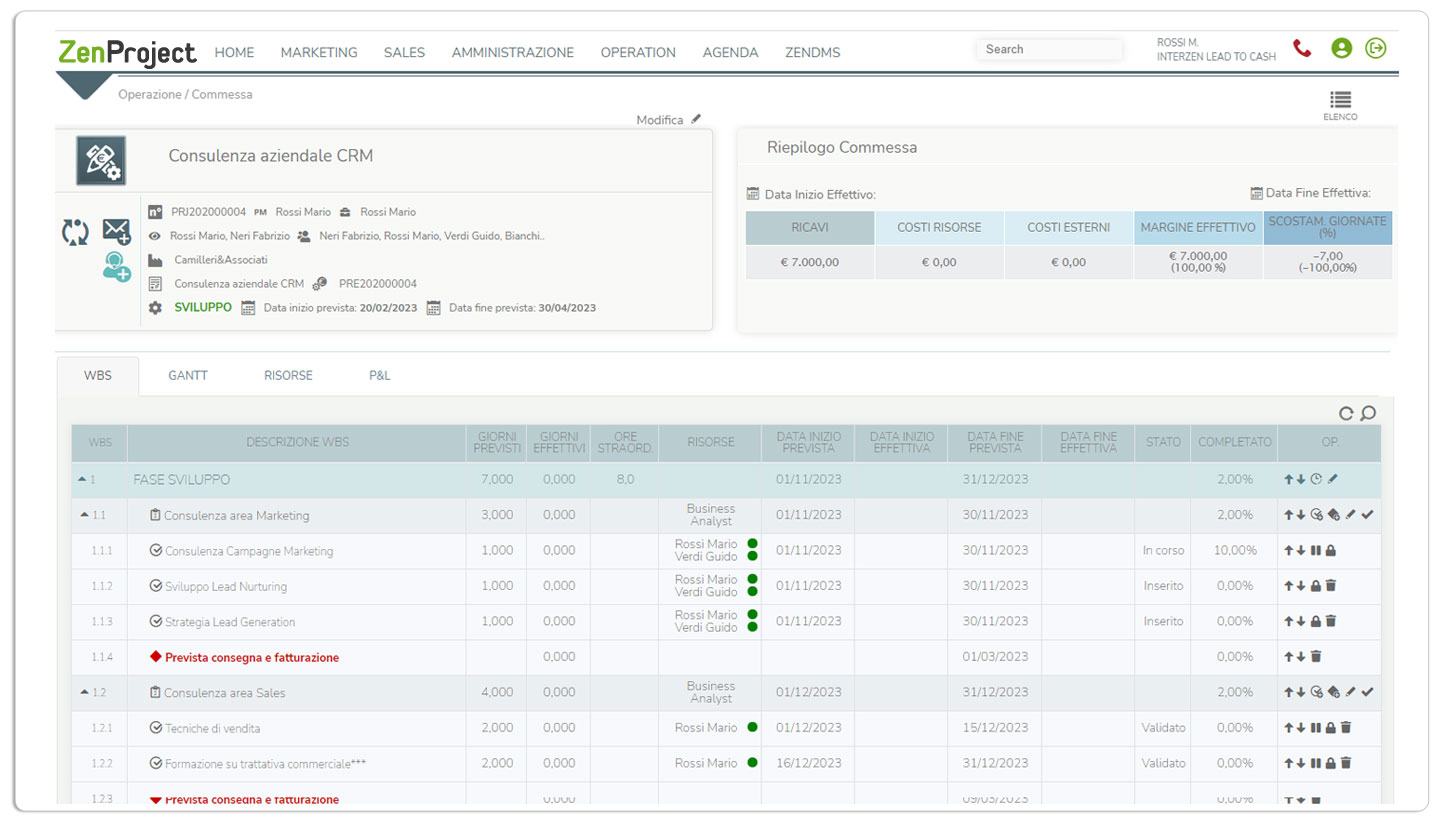The width and height of the screenshot is (1445, 822).
Task: Select the WBS tab
Action: pyautogui.click(x=98, y=376)
